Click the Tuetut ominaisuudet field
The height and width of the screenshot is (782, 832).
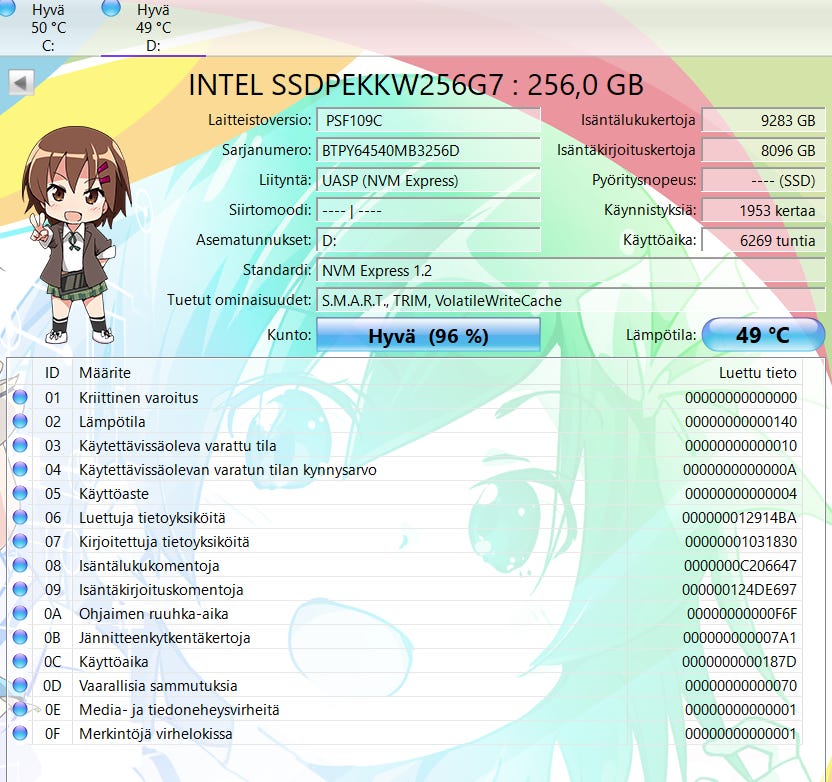pos(571,300)
